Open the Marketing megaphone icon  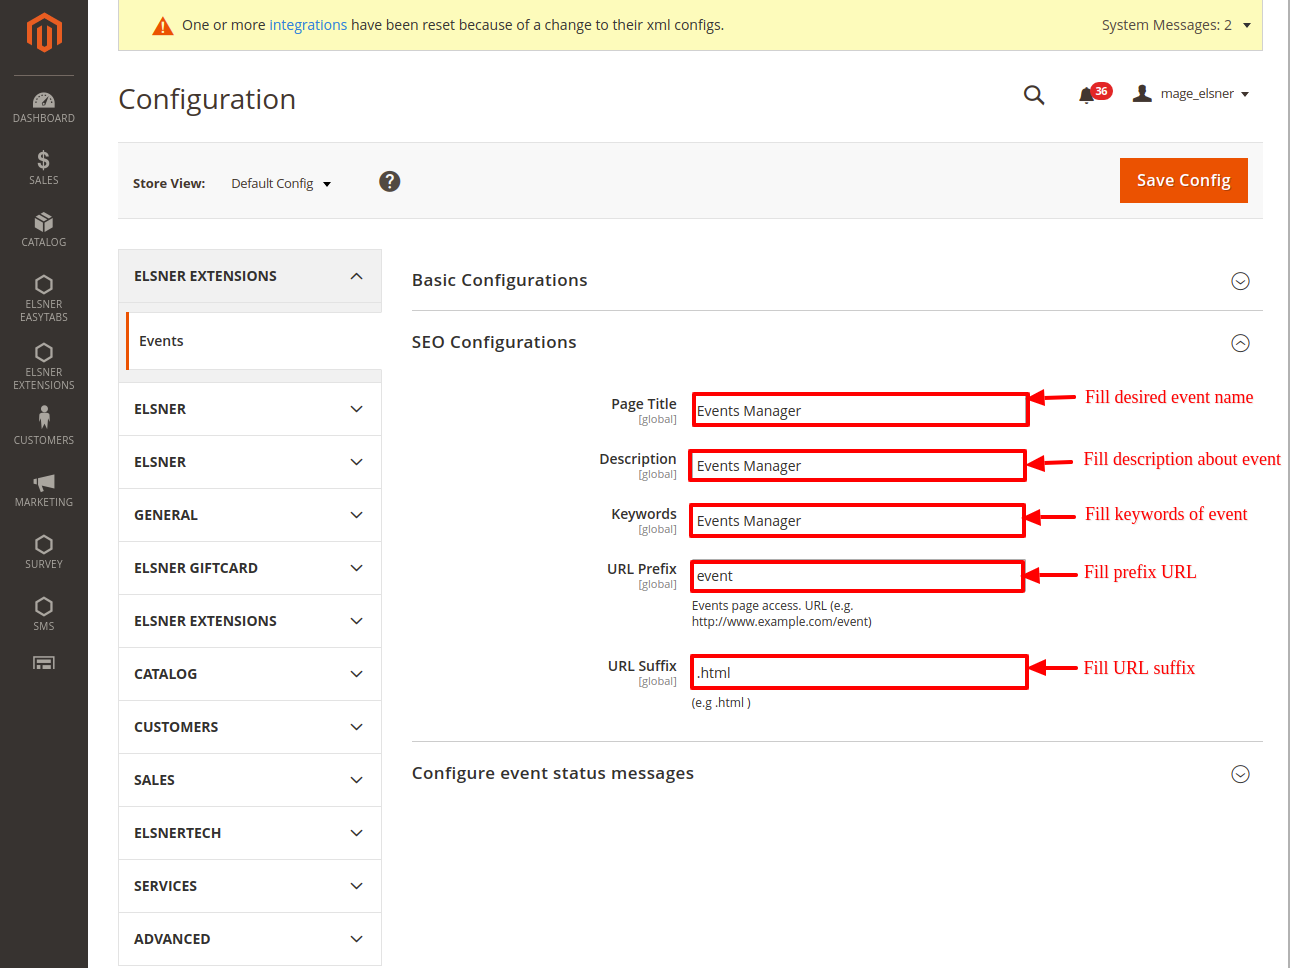coord(43,489)
